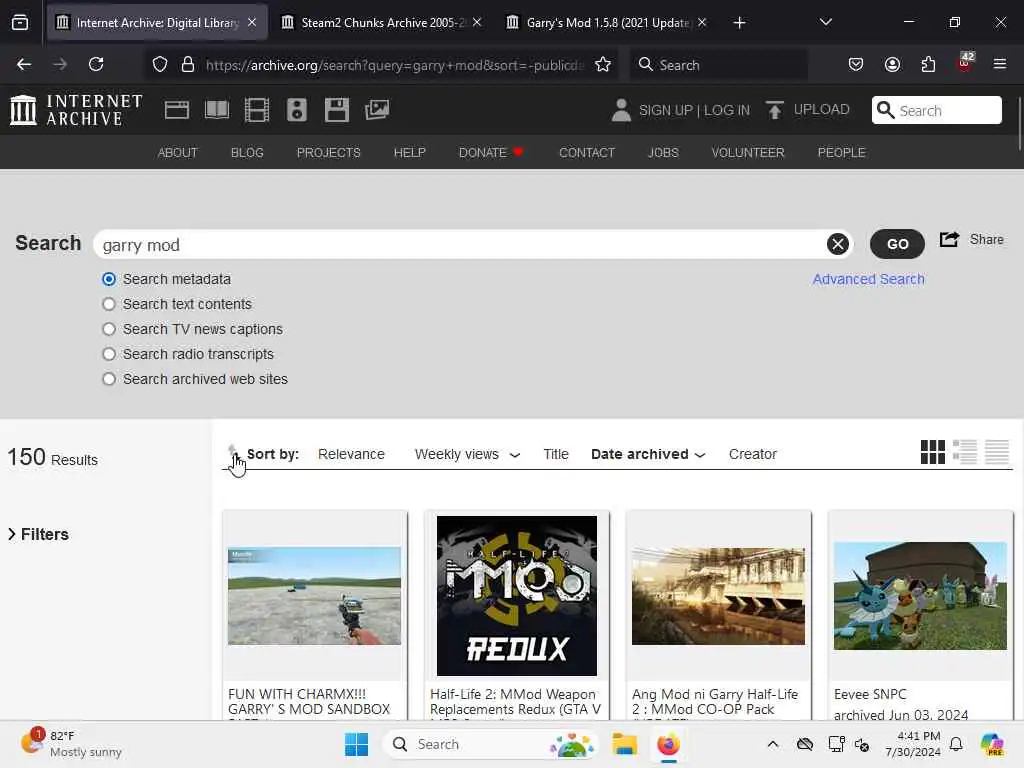The width and height of the screenshot is (1024, 768).
Task: Open the VOLUNTEER link
Action: tap(748, 153)
